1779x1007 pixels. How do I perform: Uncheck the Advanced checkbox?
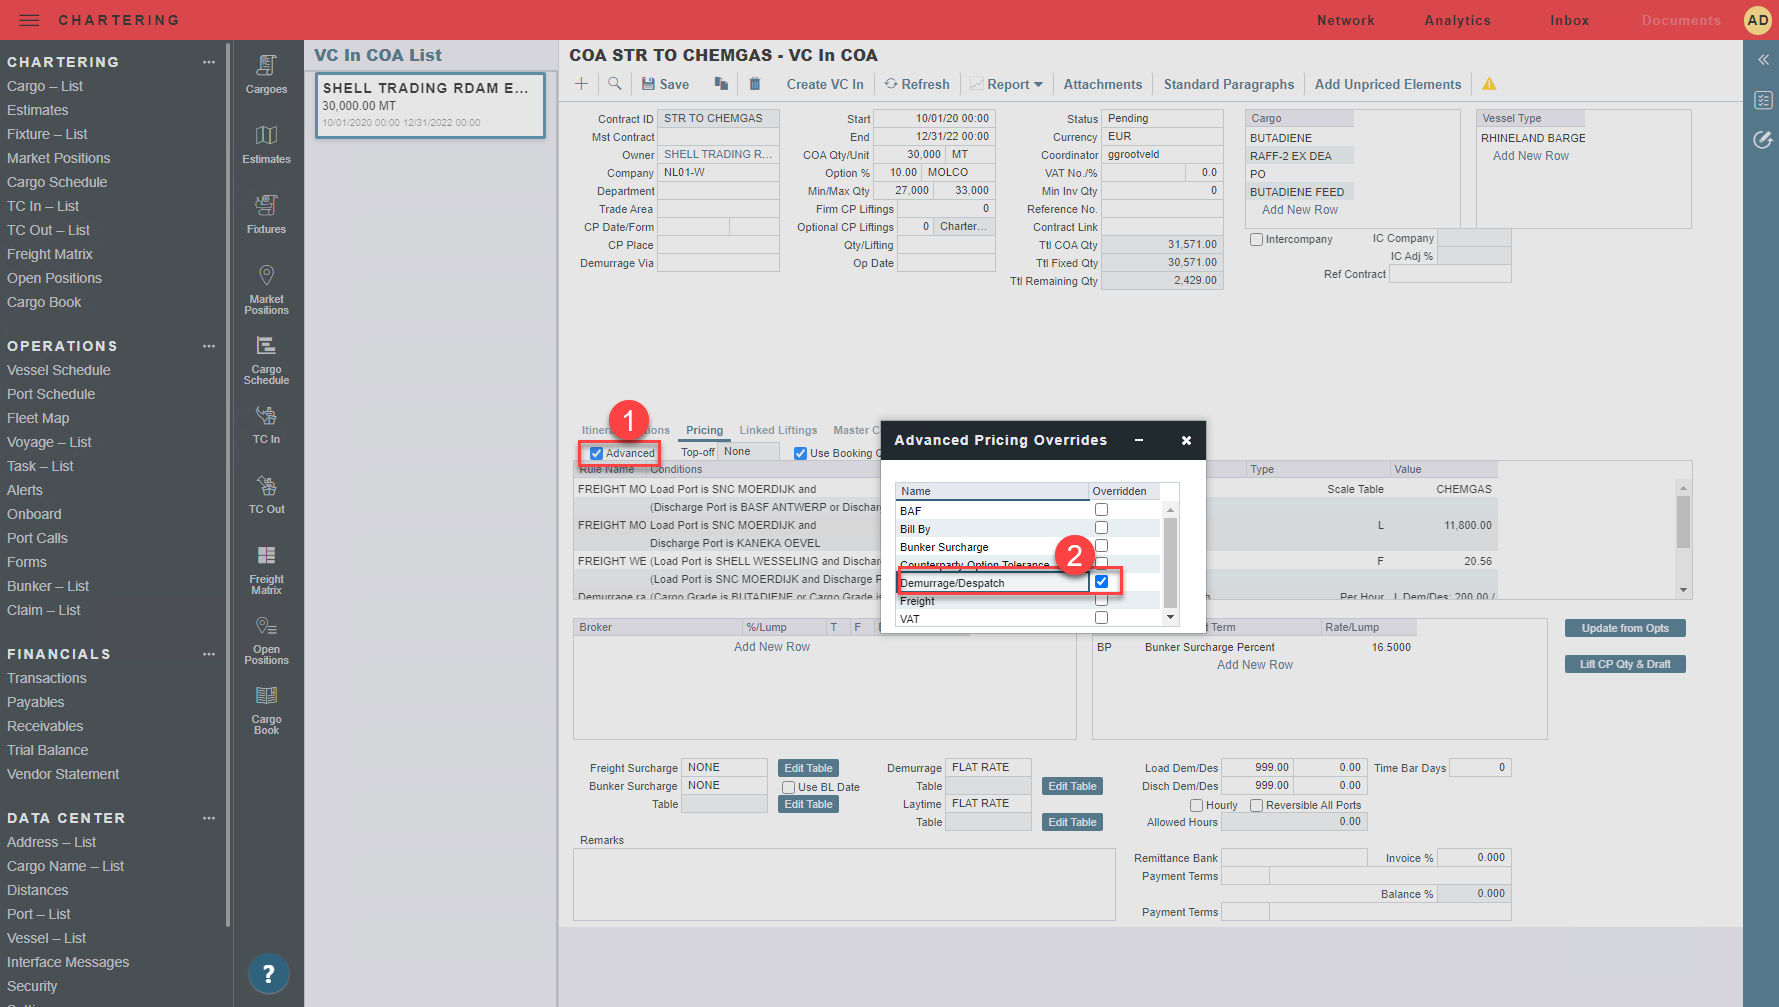pos(597,453)
